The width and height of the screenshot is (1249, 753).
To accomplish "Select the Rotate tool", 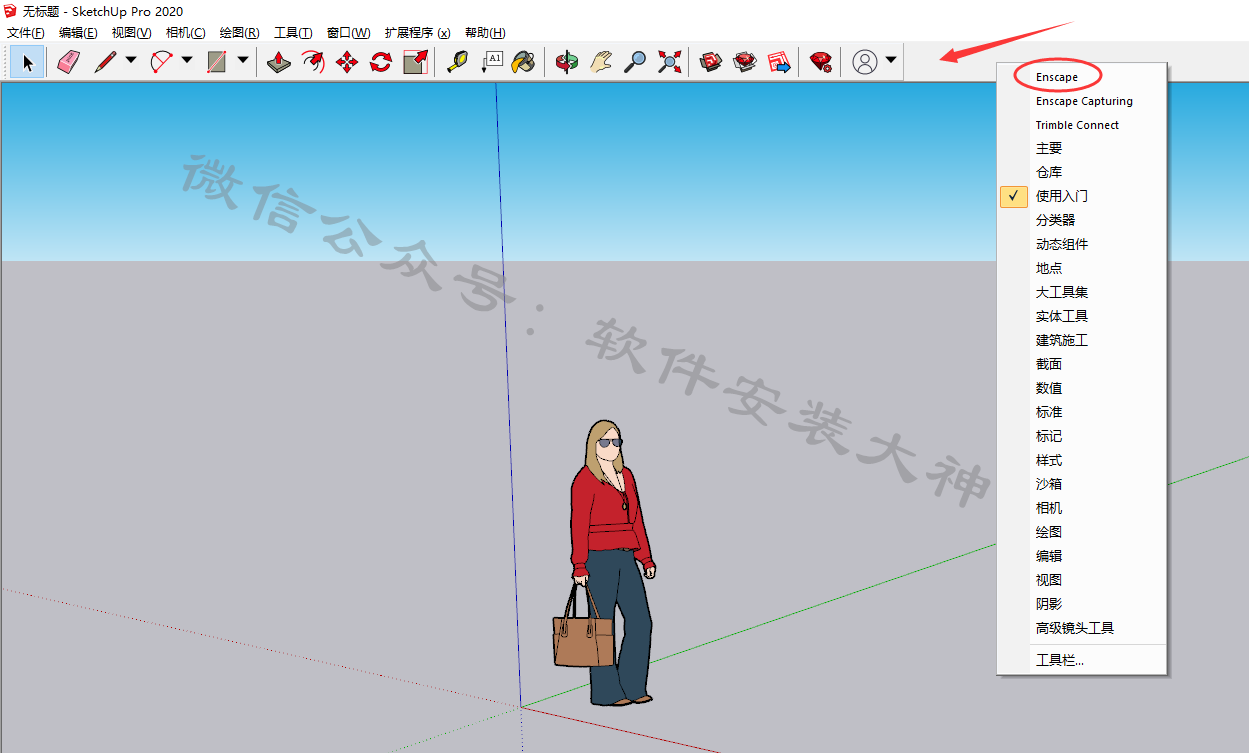I will (x=381, y=62).
